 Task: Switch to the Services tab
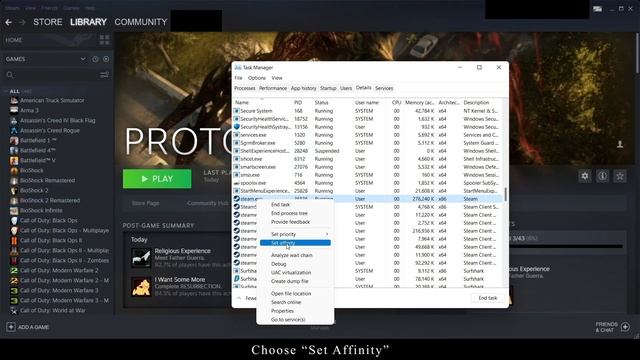pos(384,88)
